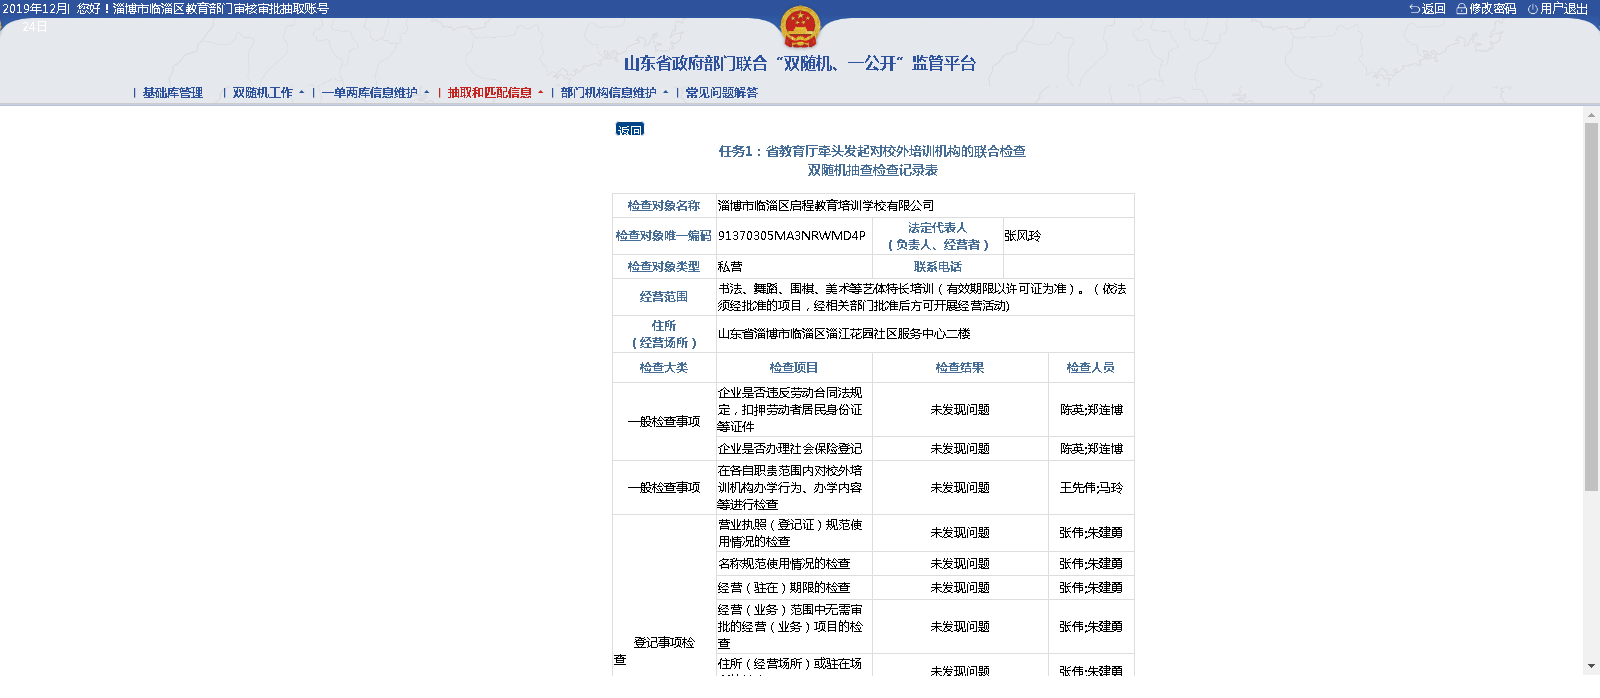Open the 基础库管理 menu
The width and height of the screenshot is (1600, 698).
(x=172, y=93)
